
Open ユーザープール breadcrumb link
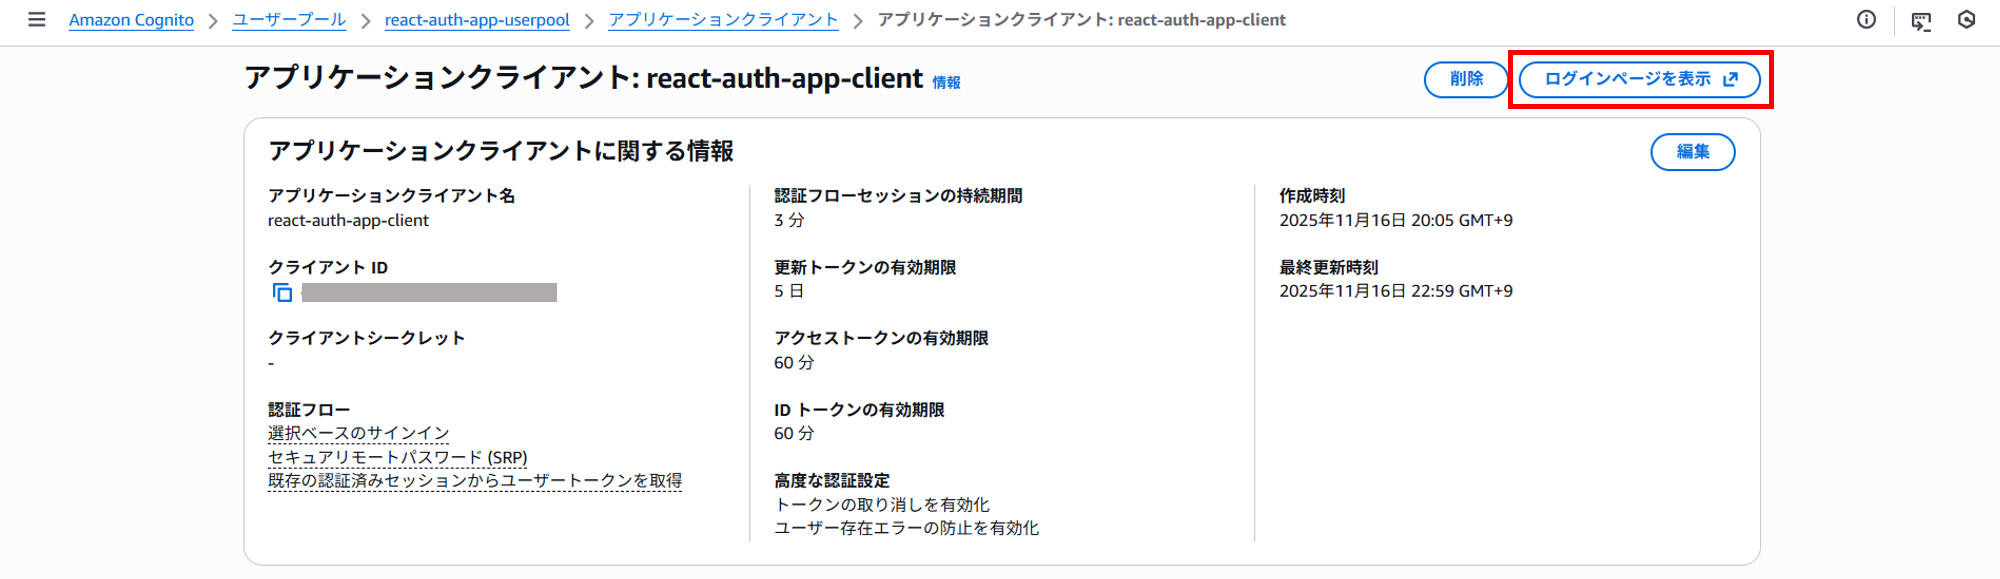coord(289,20)
